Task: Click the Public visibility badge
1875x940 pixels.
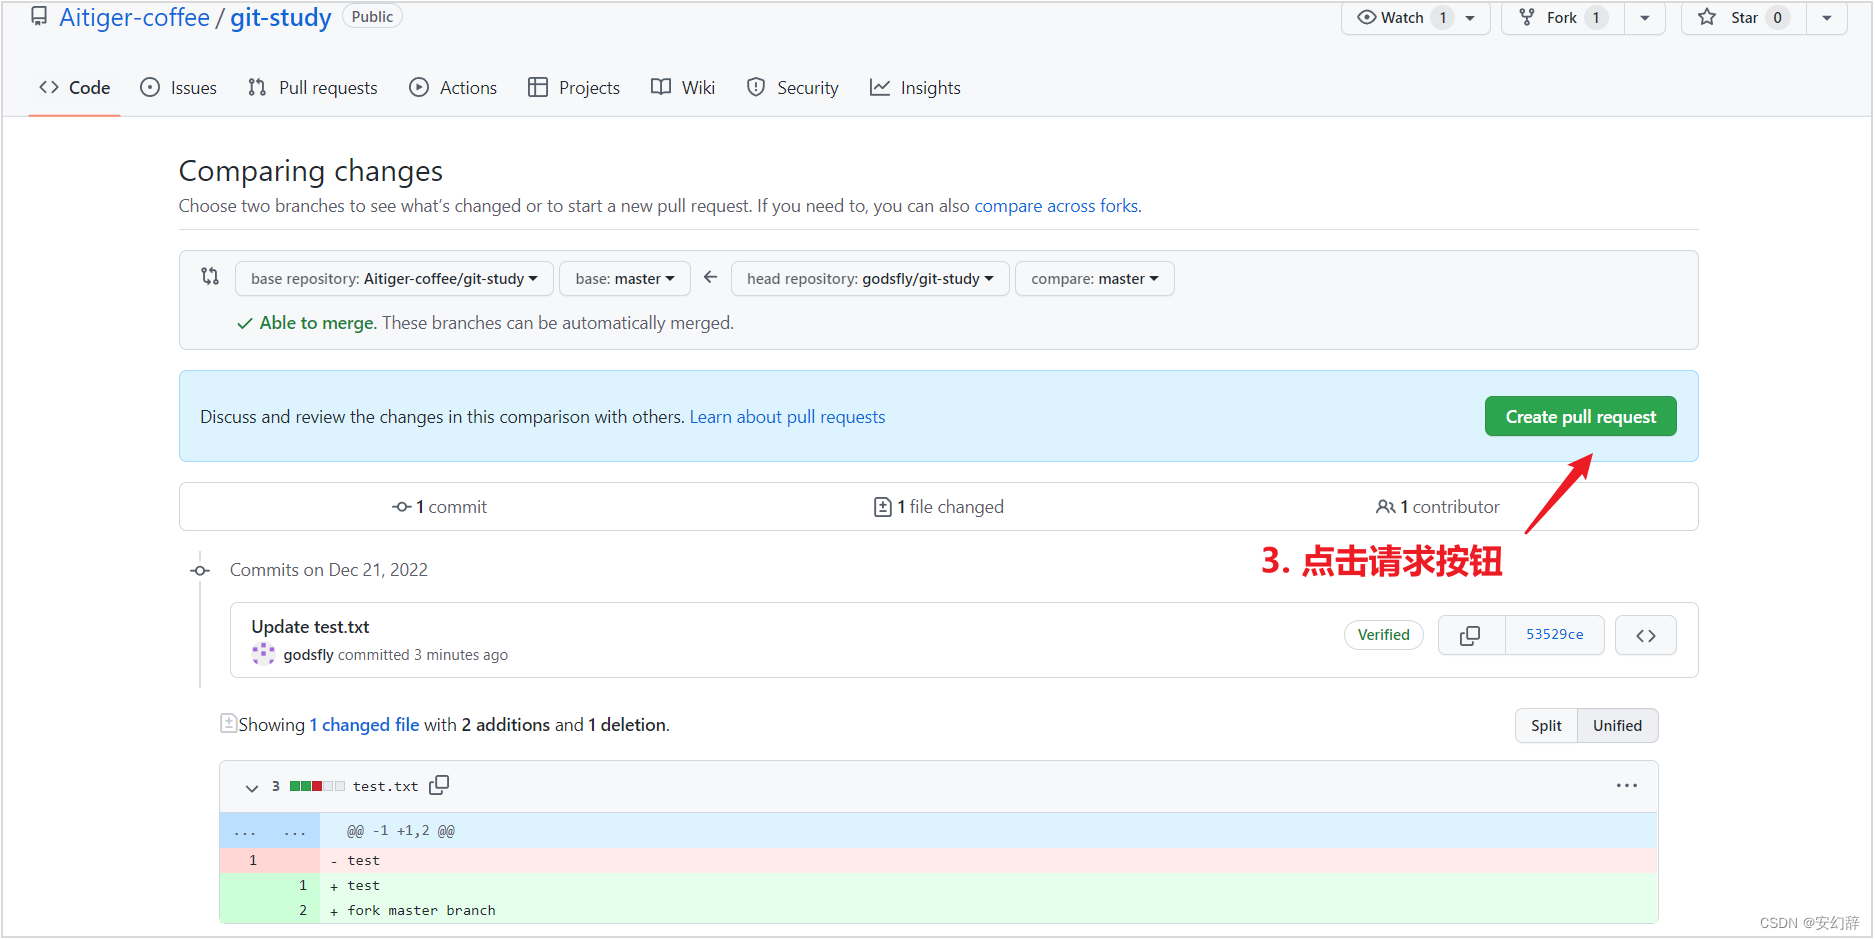Action: [x=372, y=17]
